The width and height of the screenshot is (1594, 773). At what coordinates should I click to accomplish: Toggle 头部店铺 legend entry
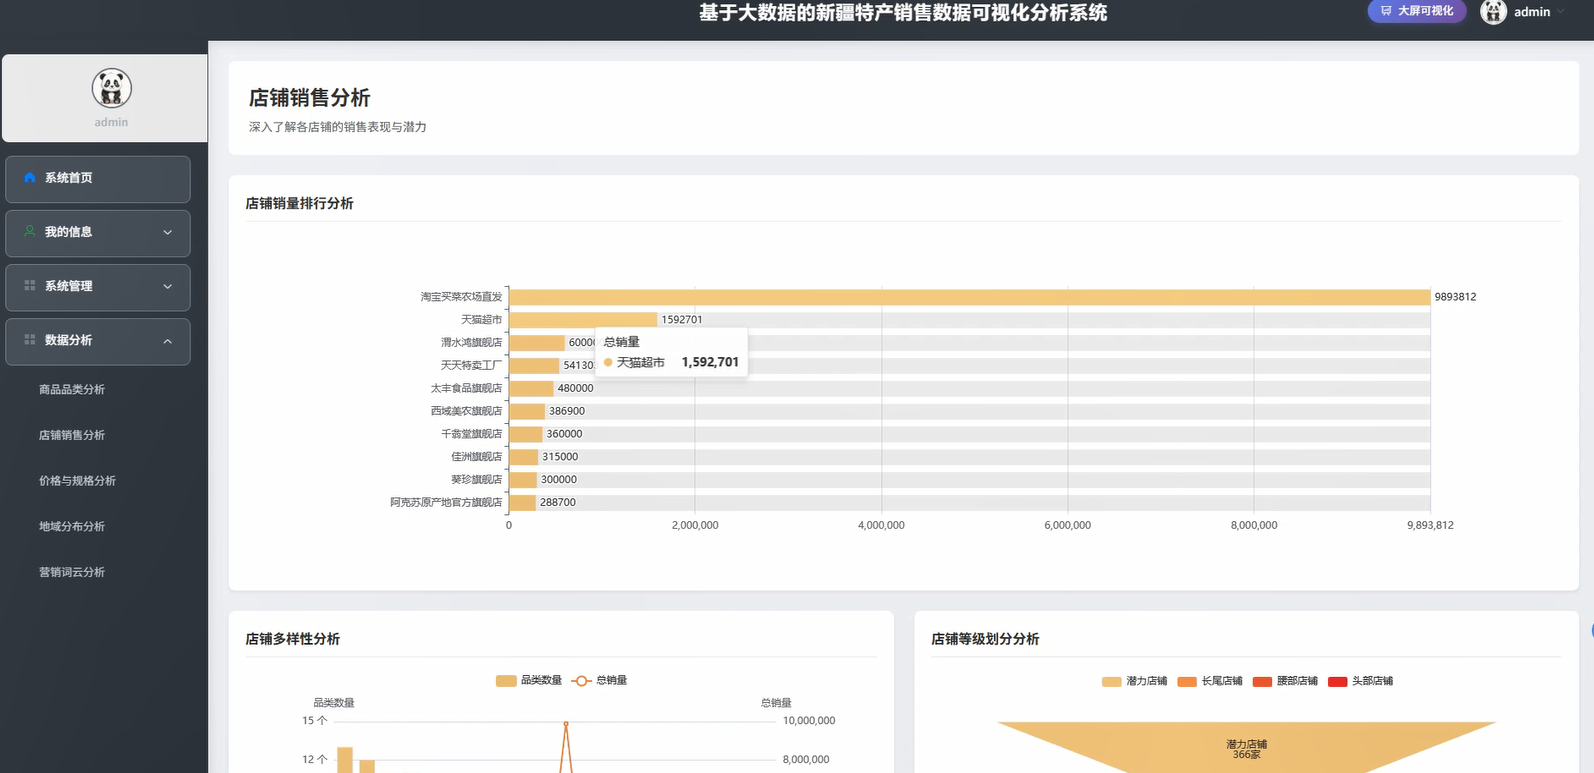tap(1360, 681)
